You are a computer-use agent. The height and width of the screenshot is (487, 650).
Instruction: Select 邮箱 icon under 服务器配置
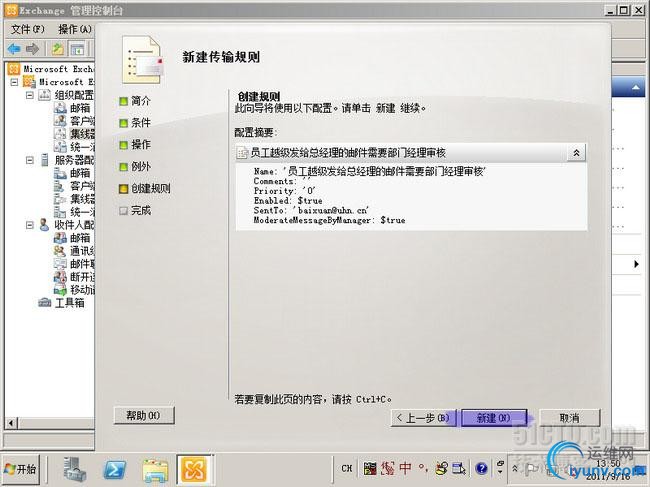[x=60, y=173]
